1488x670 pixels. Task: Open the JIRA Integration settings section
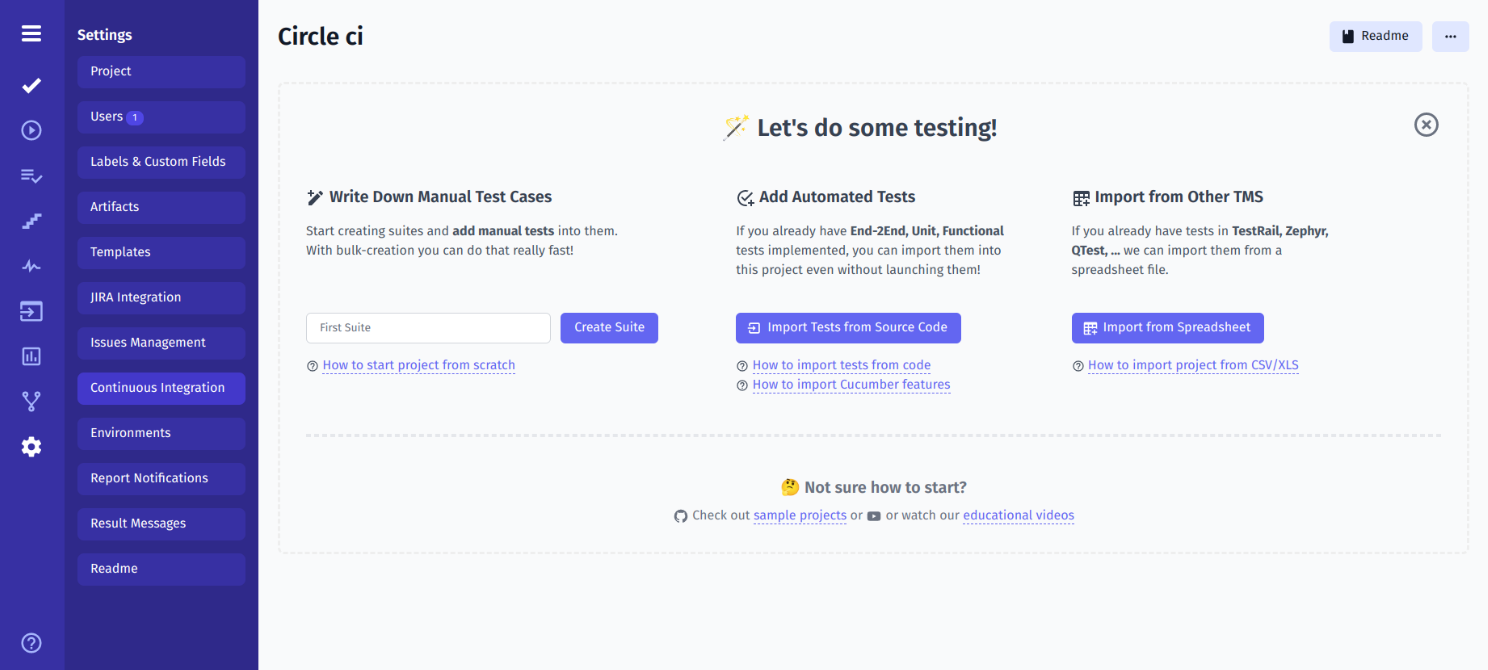tap(160, 297)
